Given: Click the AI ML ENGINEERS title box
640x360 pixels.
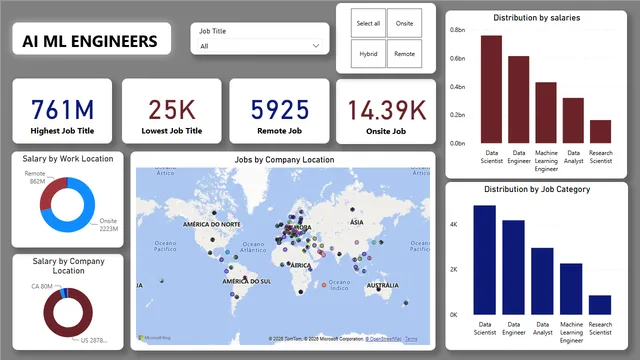Looking at the screenshot, I should tap(91, 39).
